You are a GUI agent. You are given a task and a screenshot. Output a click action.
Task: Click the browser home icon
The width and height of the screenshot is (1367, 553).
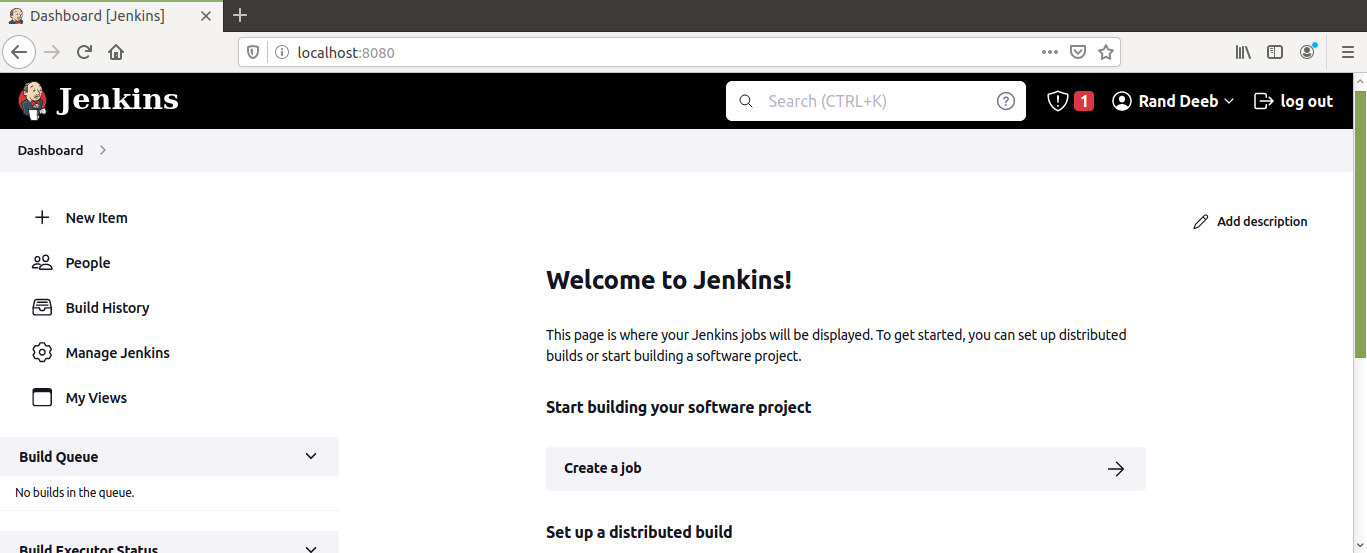pyautogui.click(x=116, y=52)
